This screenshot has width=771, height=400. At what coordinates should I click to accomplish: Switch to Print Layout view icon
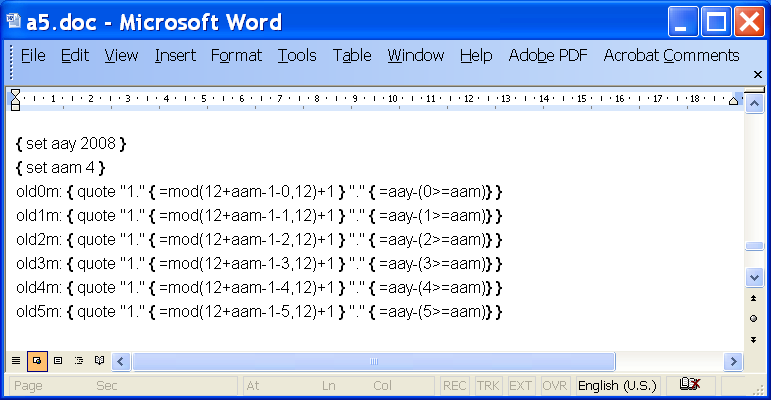[57, 360]
